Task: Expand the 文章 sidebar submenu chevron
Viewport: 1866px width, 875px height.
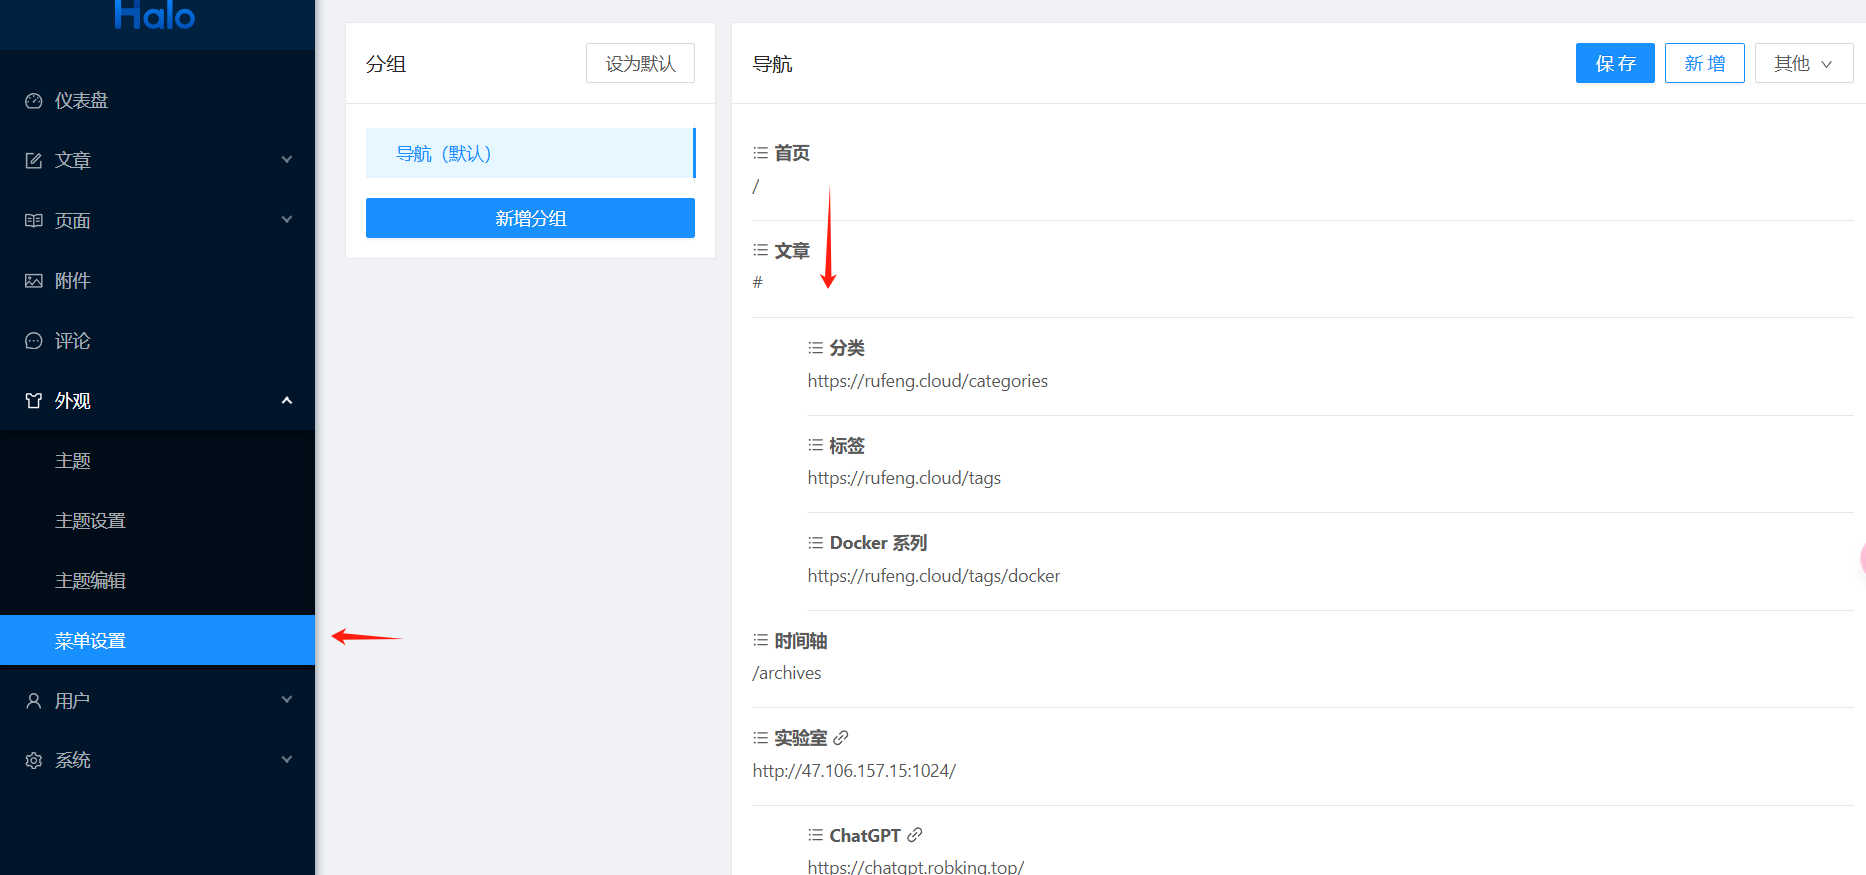Action: coord(287,160)
